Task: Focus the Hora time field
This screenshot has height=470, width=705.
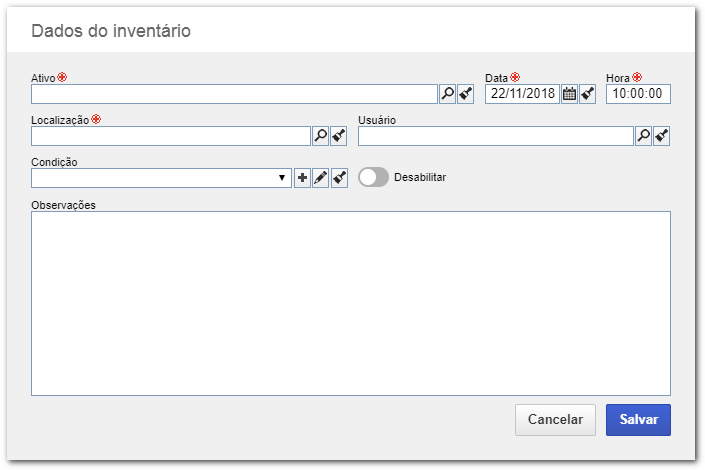Action: point(638,94)
